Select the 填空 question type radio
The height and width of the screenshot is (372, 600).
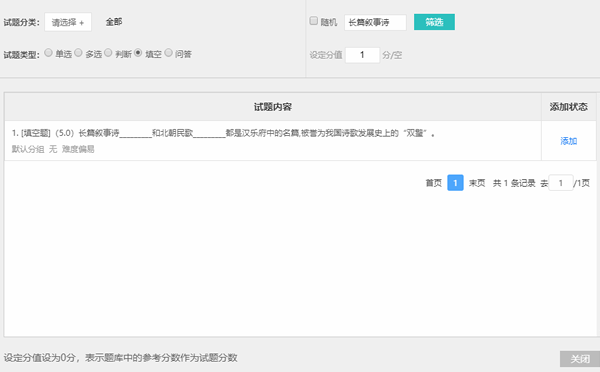click(x=138, y=53)
